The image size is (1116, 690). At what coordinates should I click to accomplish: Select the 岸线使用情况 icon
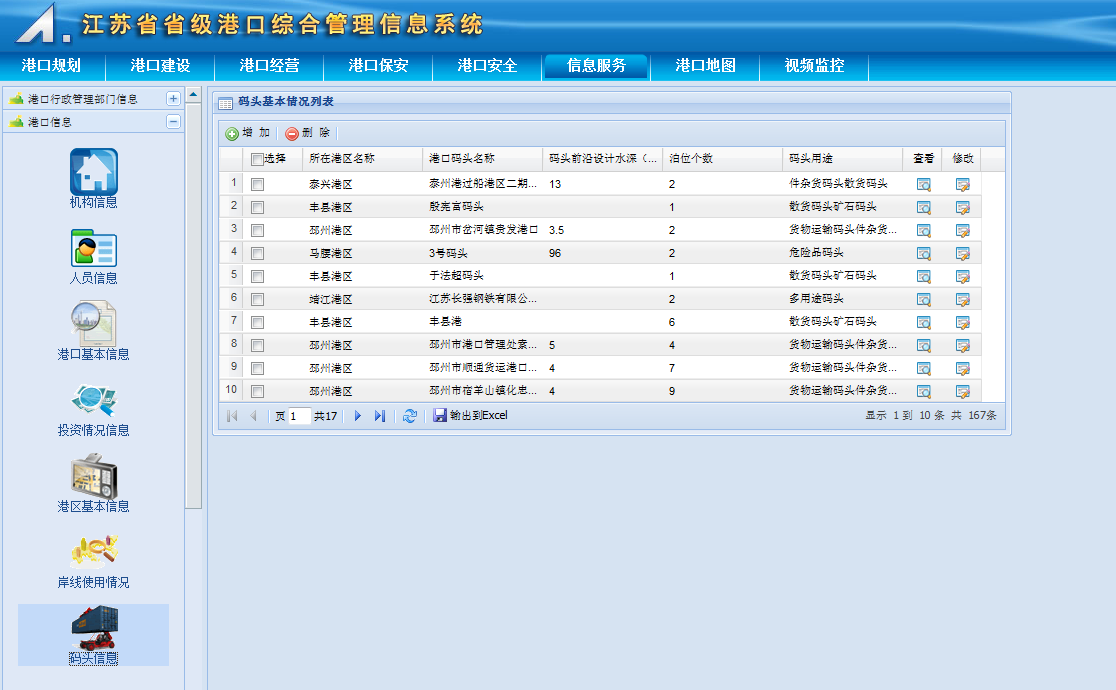pyautogui.click(x=94, y=552)
